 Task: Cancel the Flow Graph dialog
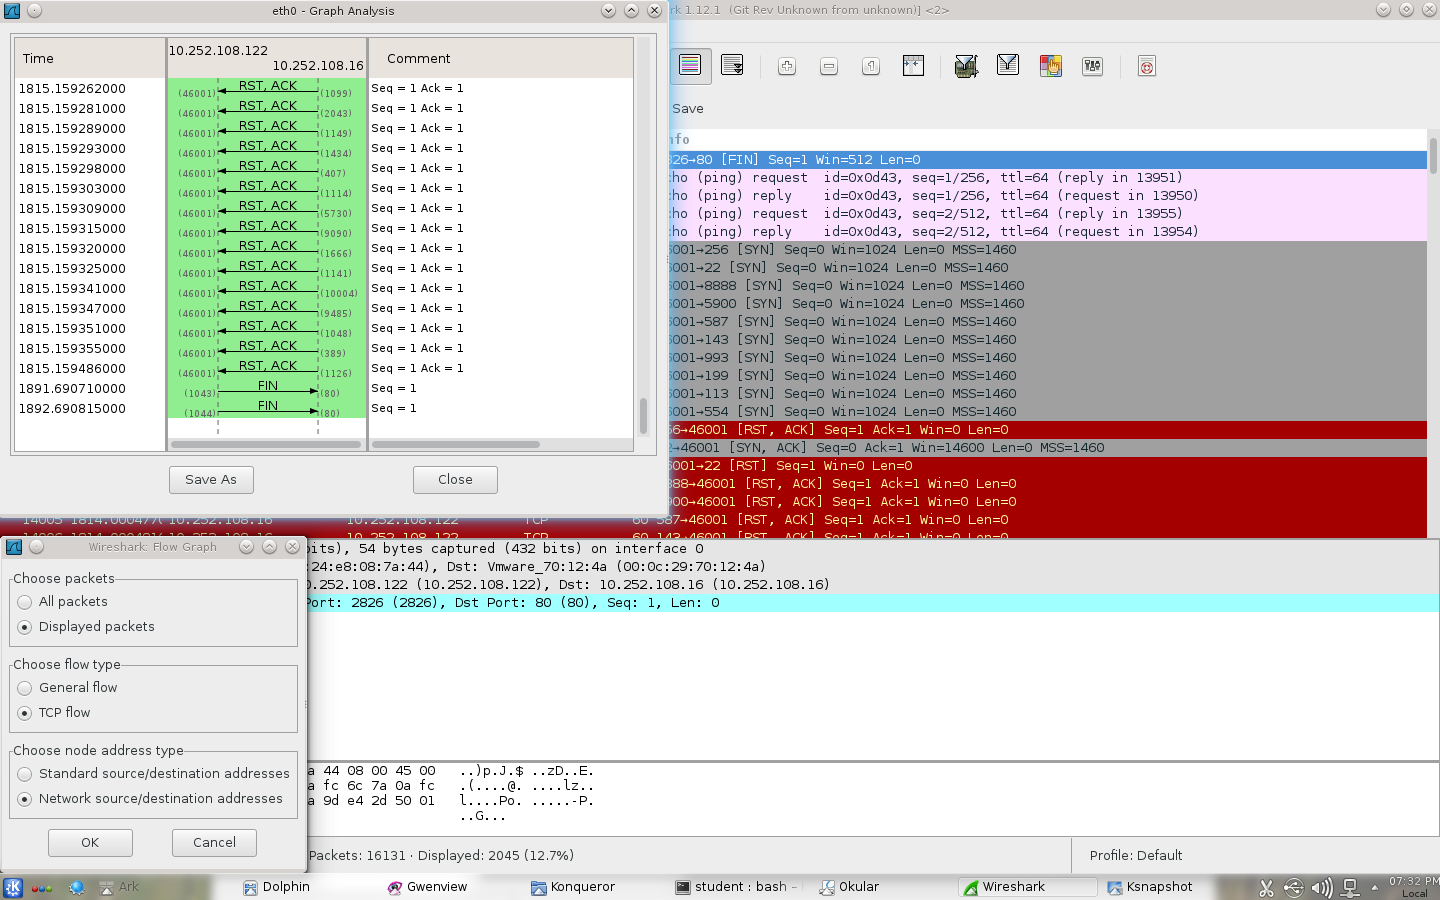(214, 842)
